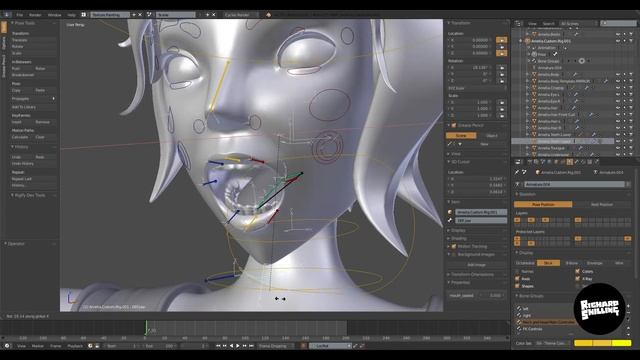Click the last bright yellow color swatch
This screenshot has height=360, width=640.
(622, 343)
